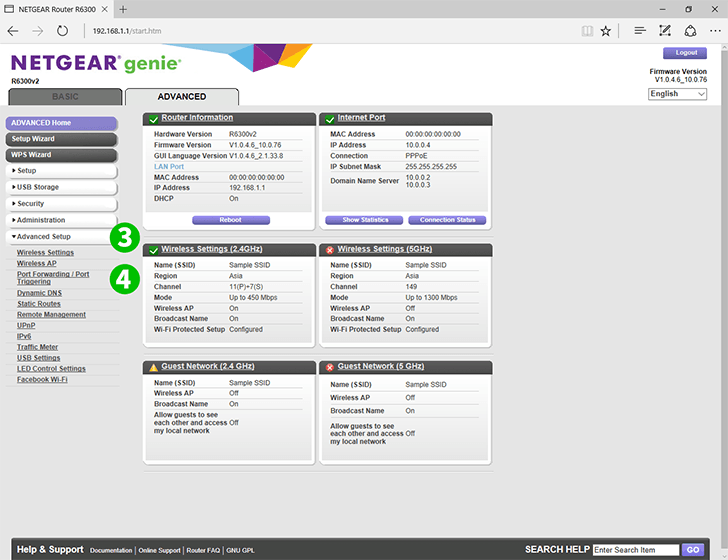This screenshot has height=560, width=728.
Task: Add page to favorites star
Action: point(605,31)
